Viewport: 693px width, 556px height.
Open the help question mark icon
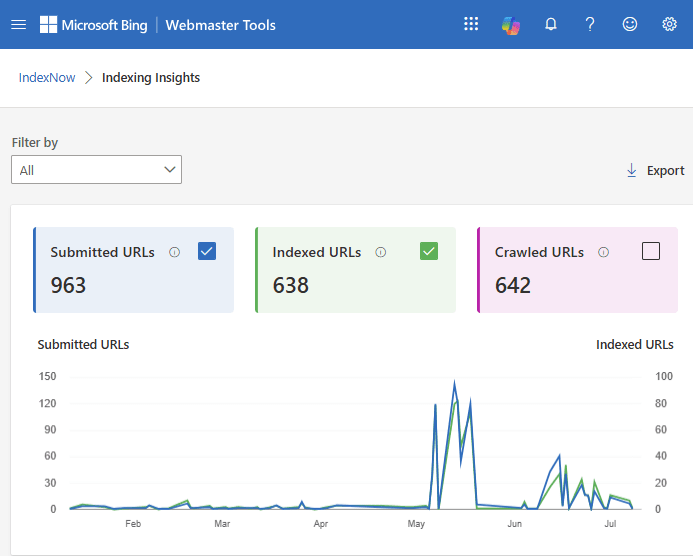(590, 24)
